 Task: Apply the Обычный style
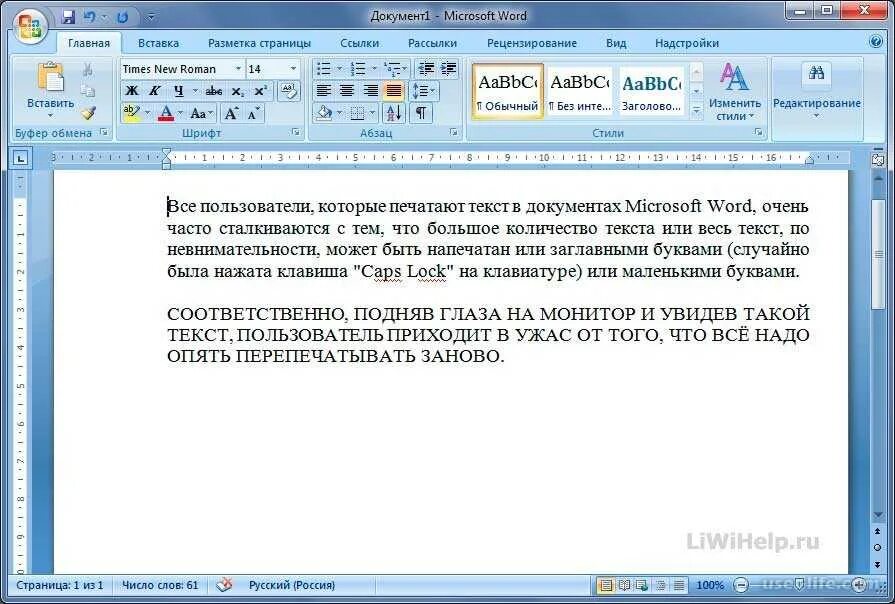point(507,91)
